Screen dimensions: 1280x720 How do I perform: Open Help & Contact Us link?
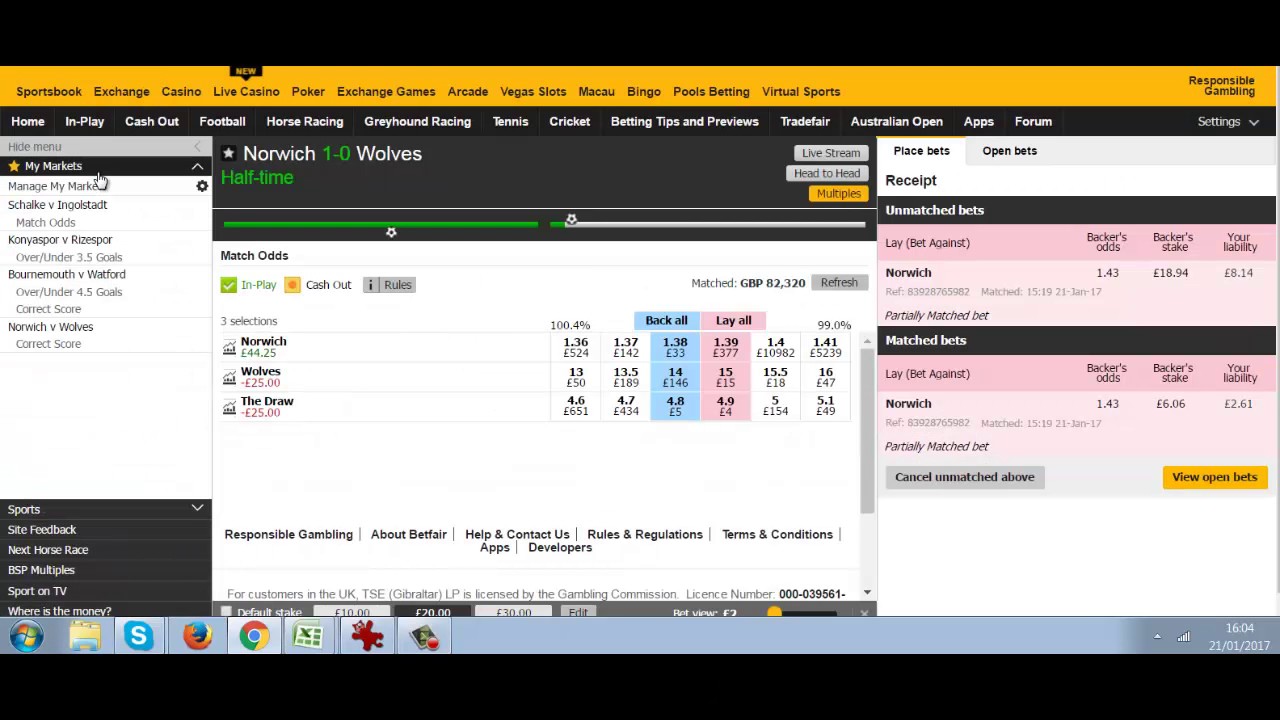pyautogui.click(x=517, y=534)
